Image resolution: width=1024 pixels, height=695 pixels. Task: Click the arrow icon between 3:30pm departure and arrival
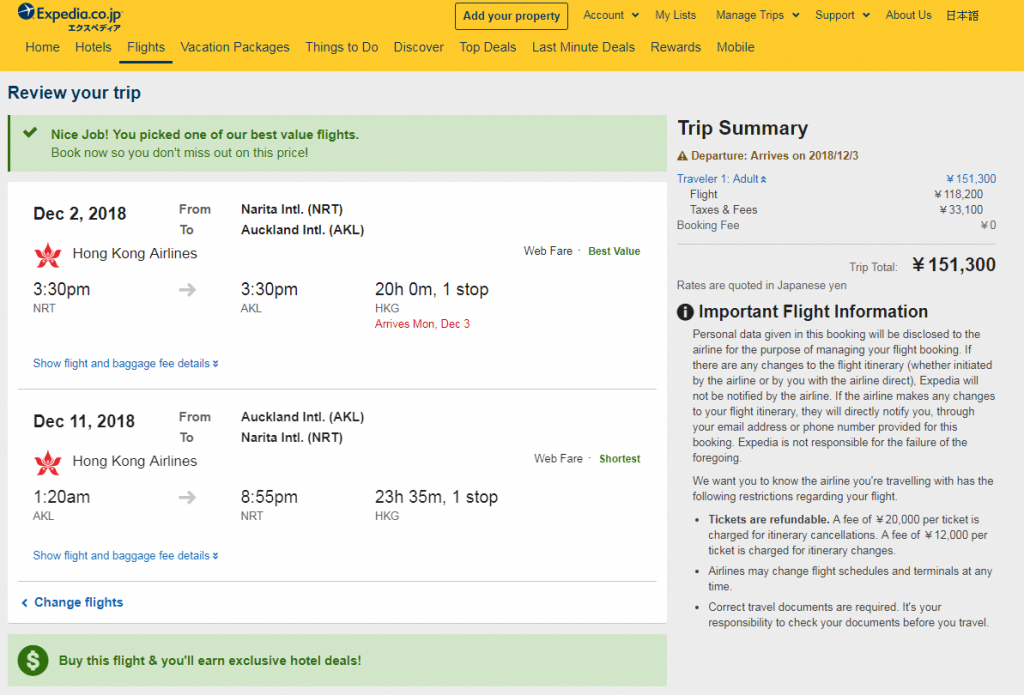point(188,290)
